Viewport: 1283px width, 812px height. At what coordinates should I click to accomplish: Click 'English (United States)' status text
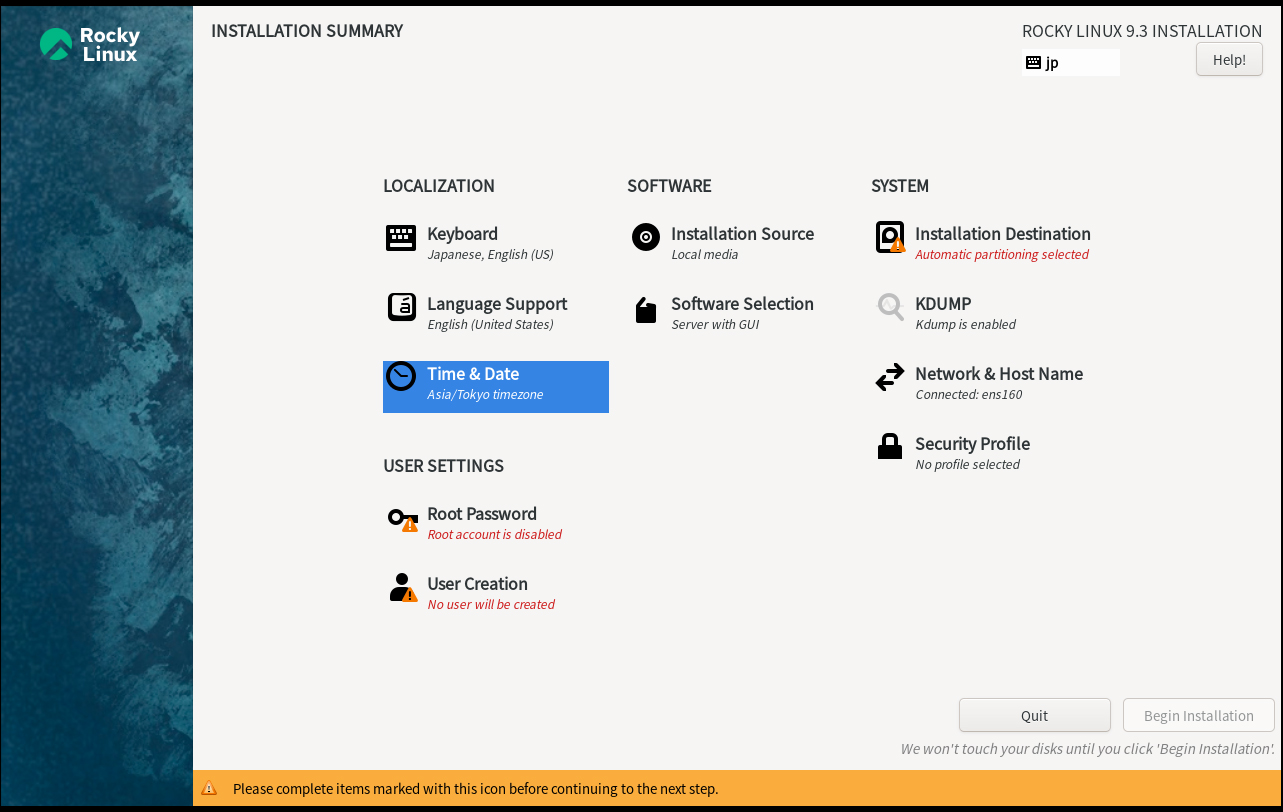(490, 325)
